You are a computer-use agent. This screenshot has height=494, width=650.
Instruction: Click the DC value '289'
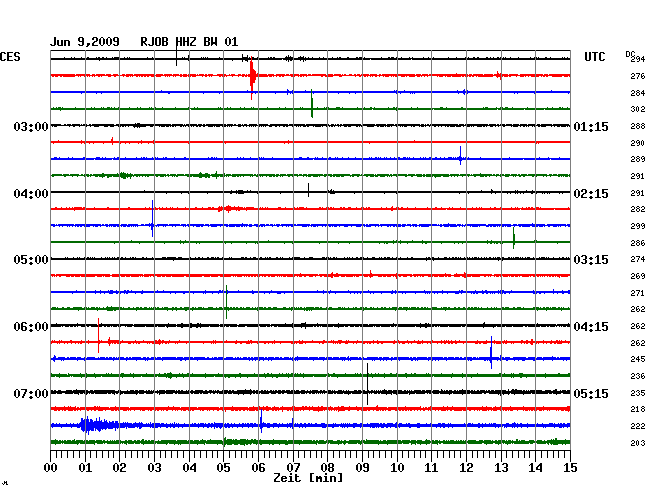tap(638, 159)
